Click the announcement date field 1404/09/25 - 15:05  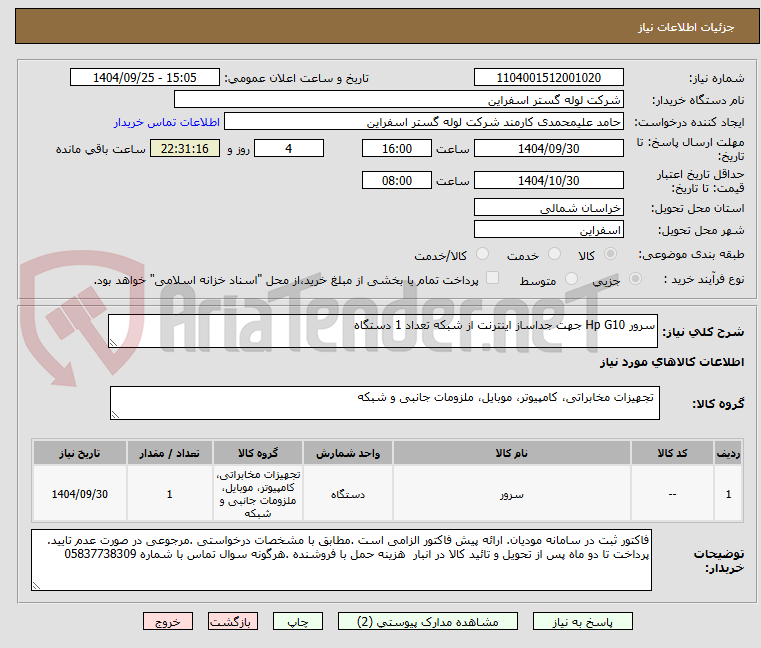145,78
